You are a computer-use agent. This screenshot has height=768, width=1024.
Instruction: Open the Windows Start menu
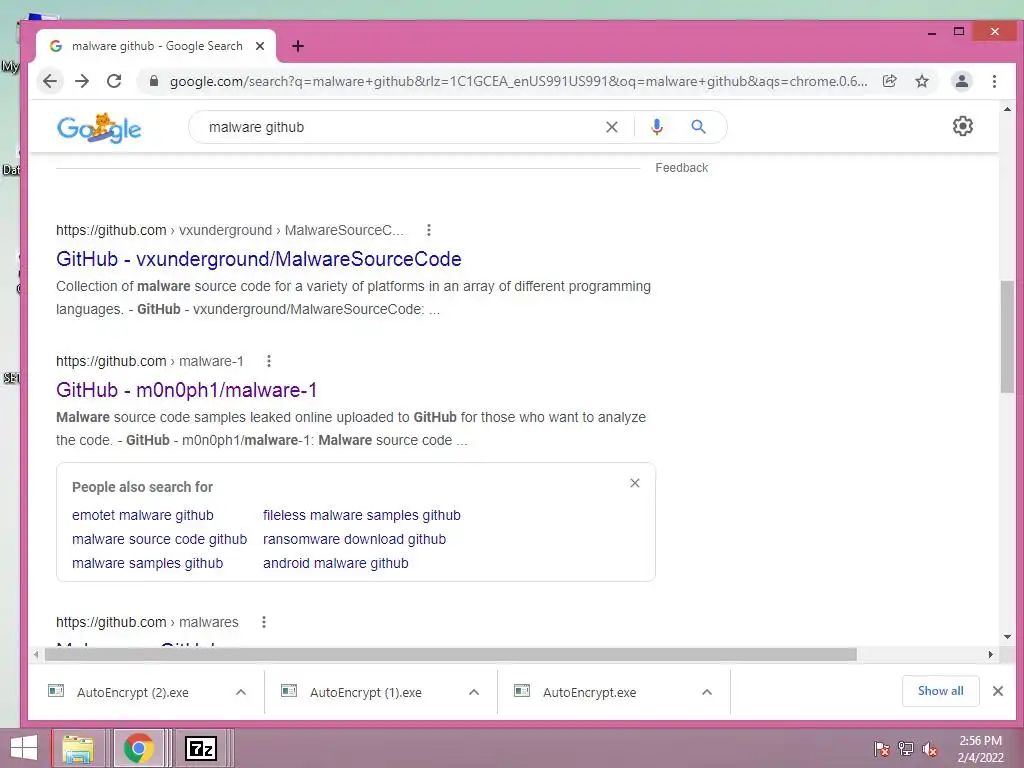coord(24,748)
